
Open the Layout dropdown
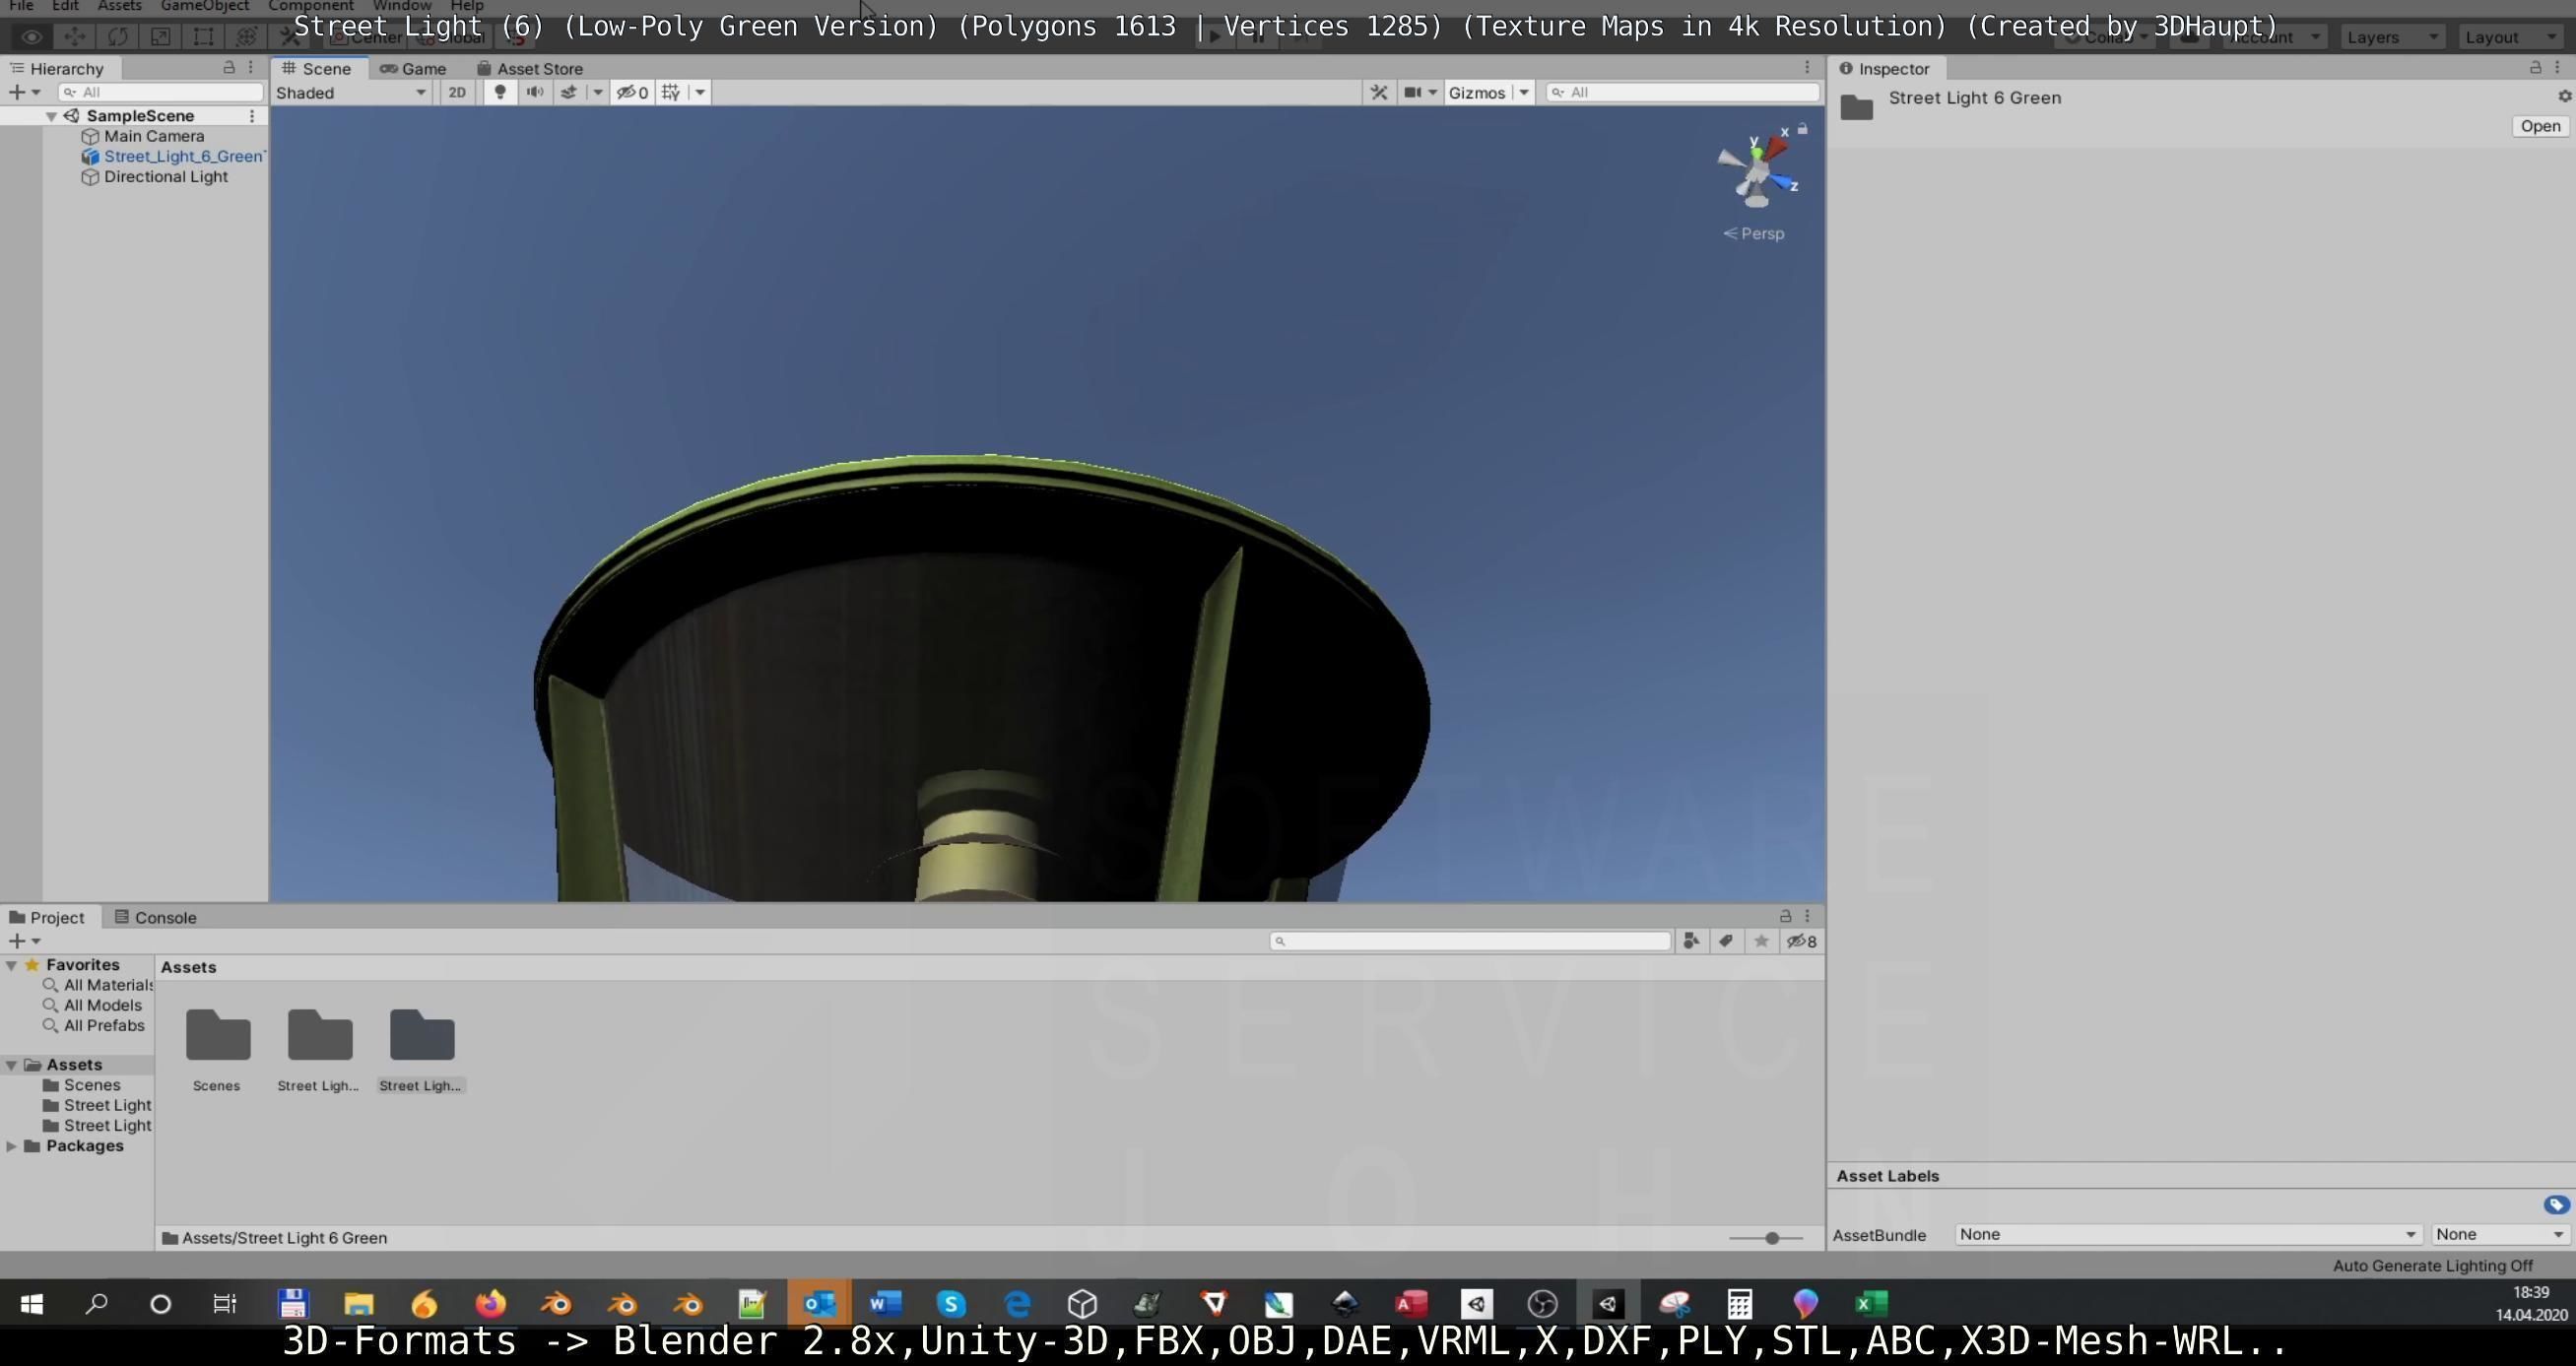2511,37
